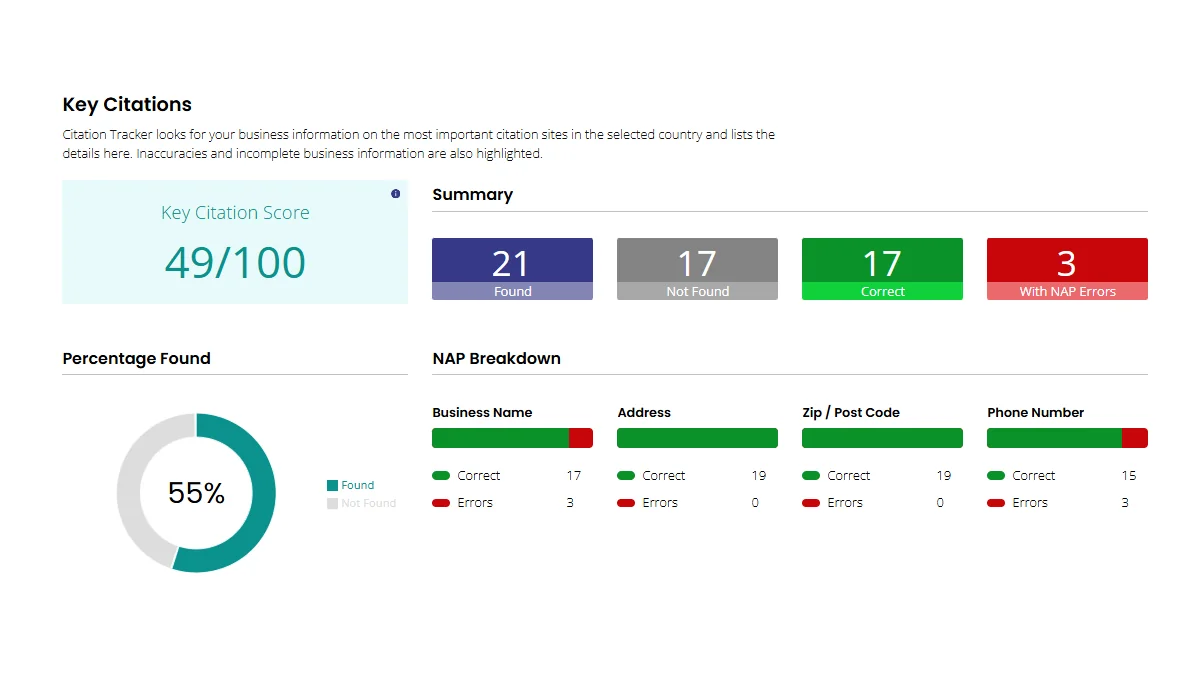Click the green Correct summary tile showing 17
1200x675 pixels.
click(882, 269)
